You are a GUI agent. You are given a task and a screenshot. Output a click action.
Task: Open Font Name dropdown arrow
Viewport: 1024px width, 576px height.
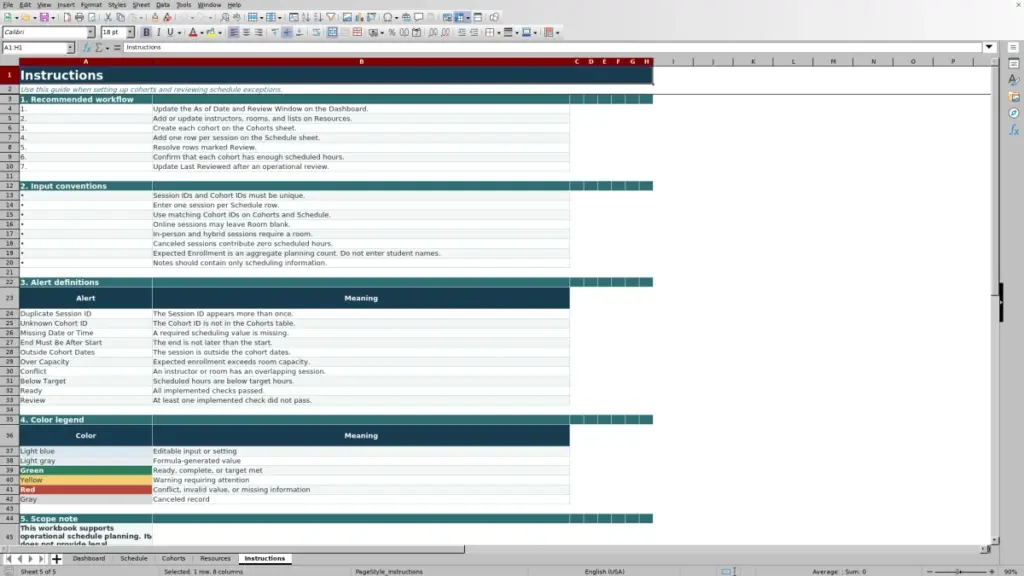click(91, 32)
